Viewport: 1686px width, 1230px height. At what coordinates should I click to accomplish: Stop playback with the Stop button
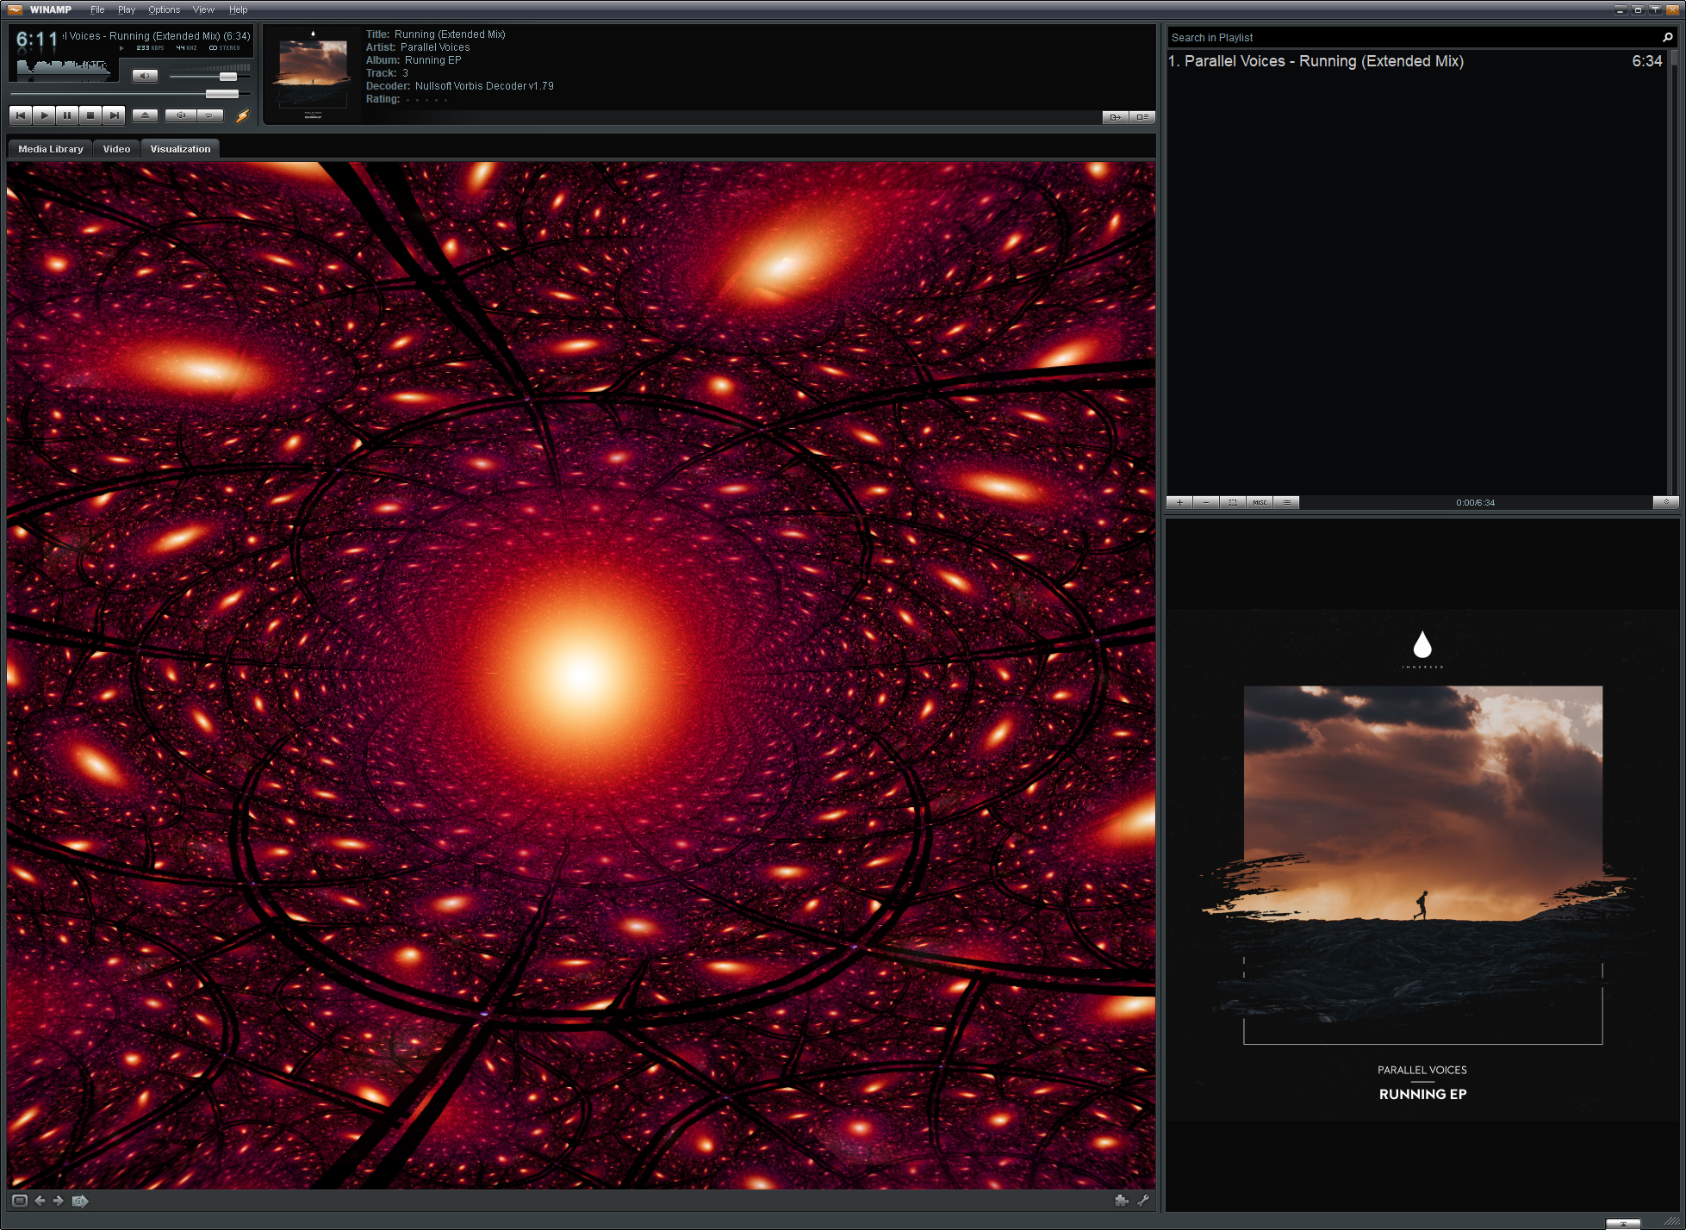coord(90,115)
